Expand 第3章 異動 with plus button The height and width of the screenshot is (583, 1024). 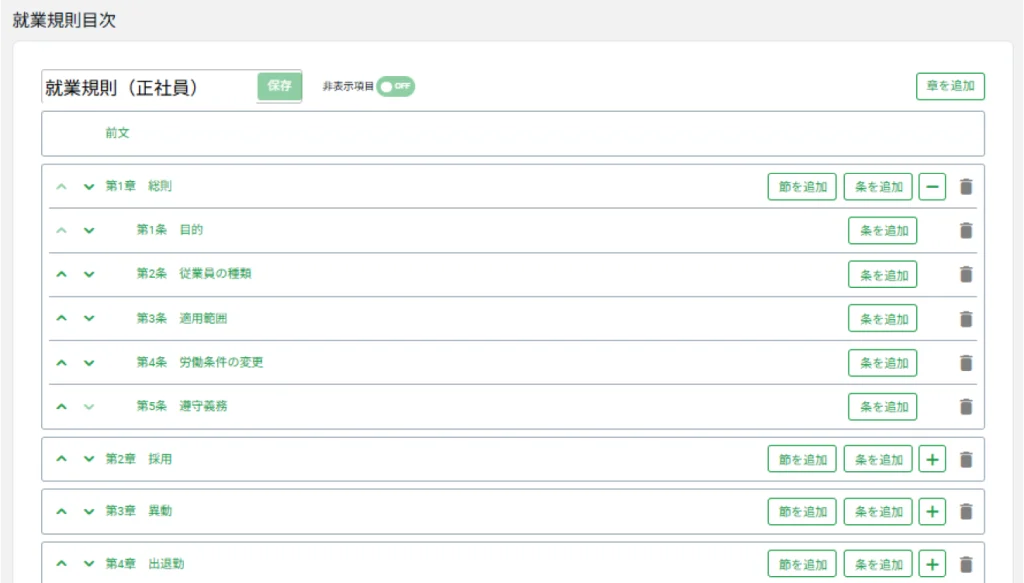[931, 511]
